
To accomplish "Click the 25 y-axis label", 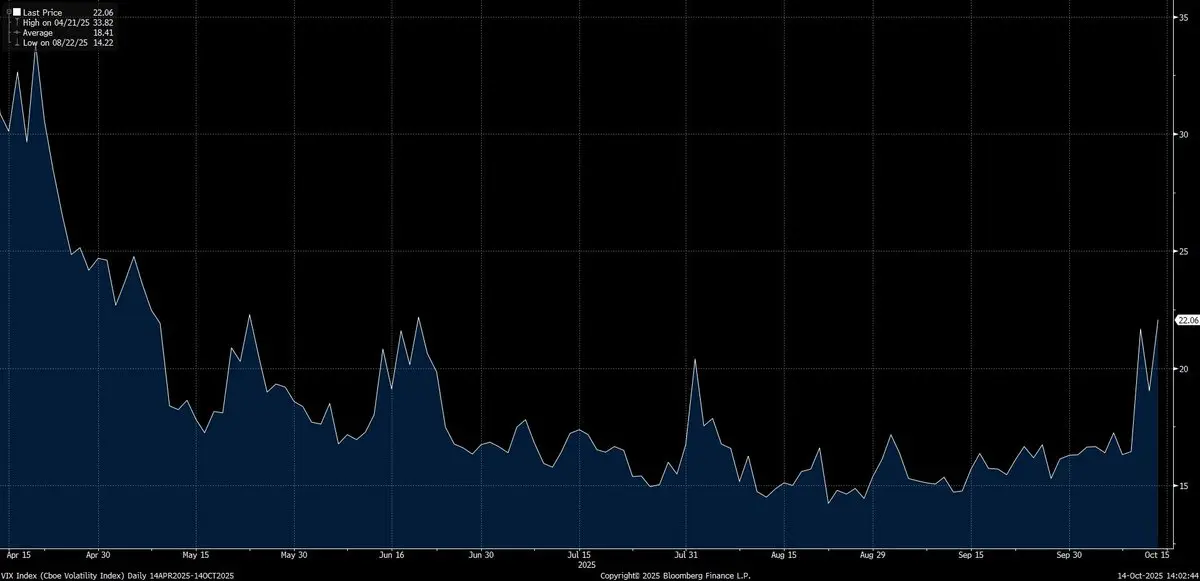I will tap(1182, 251).
